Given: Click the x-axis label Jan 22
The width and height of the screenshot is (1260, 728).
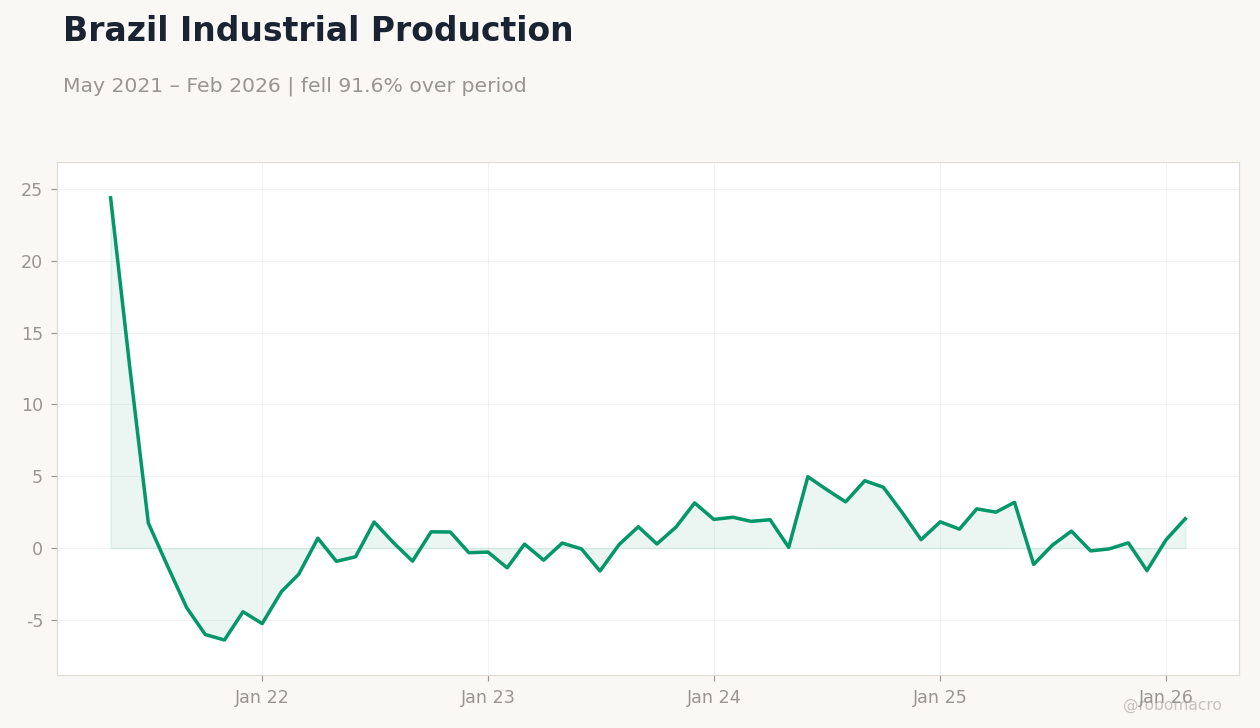Looking at the screenshot, I should [262, 698].
